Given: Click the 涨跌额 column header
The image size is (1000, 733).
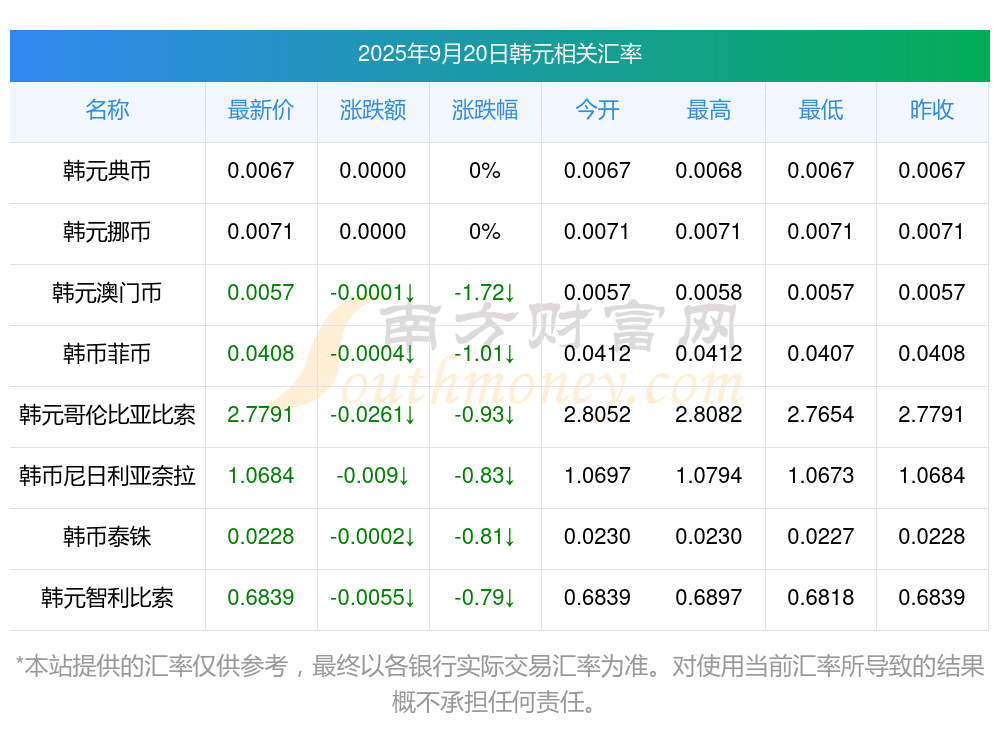Looking at the screenshot, I should 373,110.
